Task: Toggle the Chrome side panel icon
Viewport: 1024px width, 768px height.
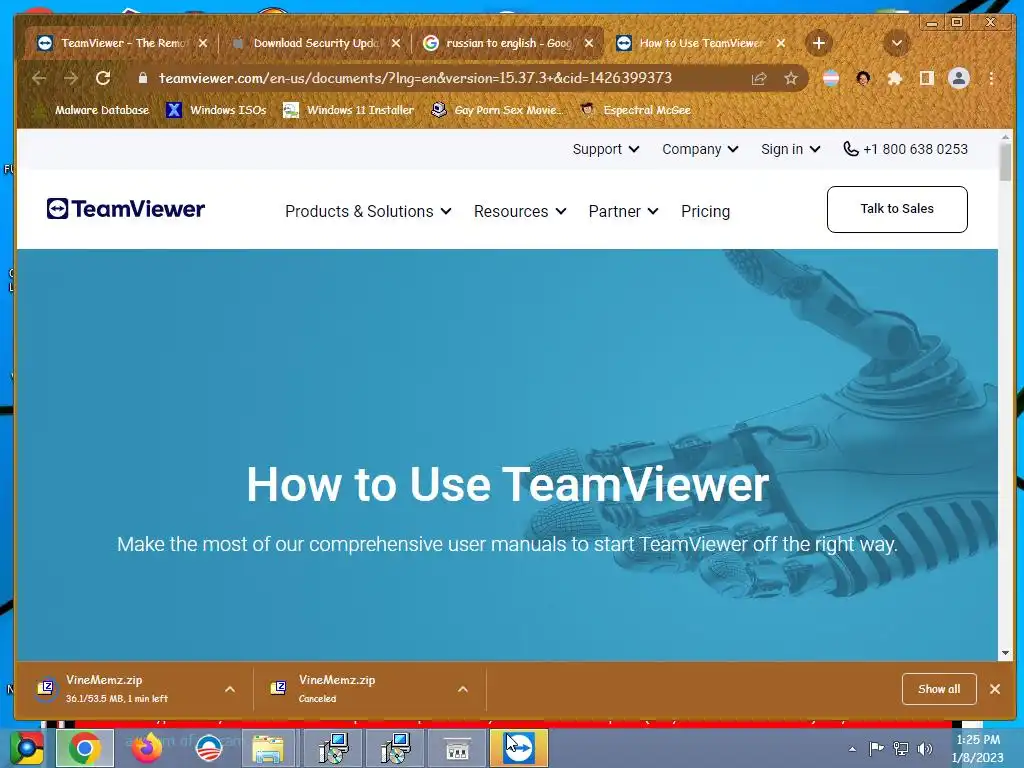Action: click(927, 78)
